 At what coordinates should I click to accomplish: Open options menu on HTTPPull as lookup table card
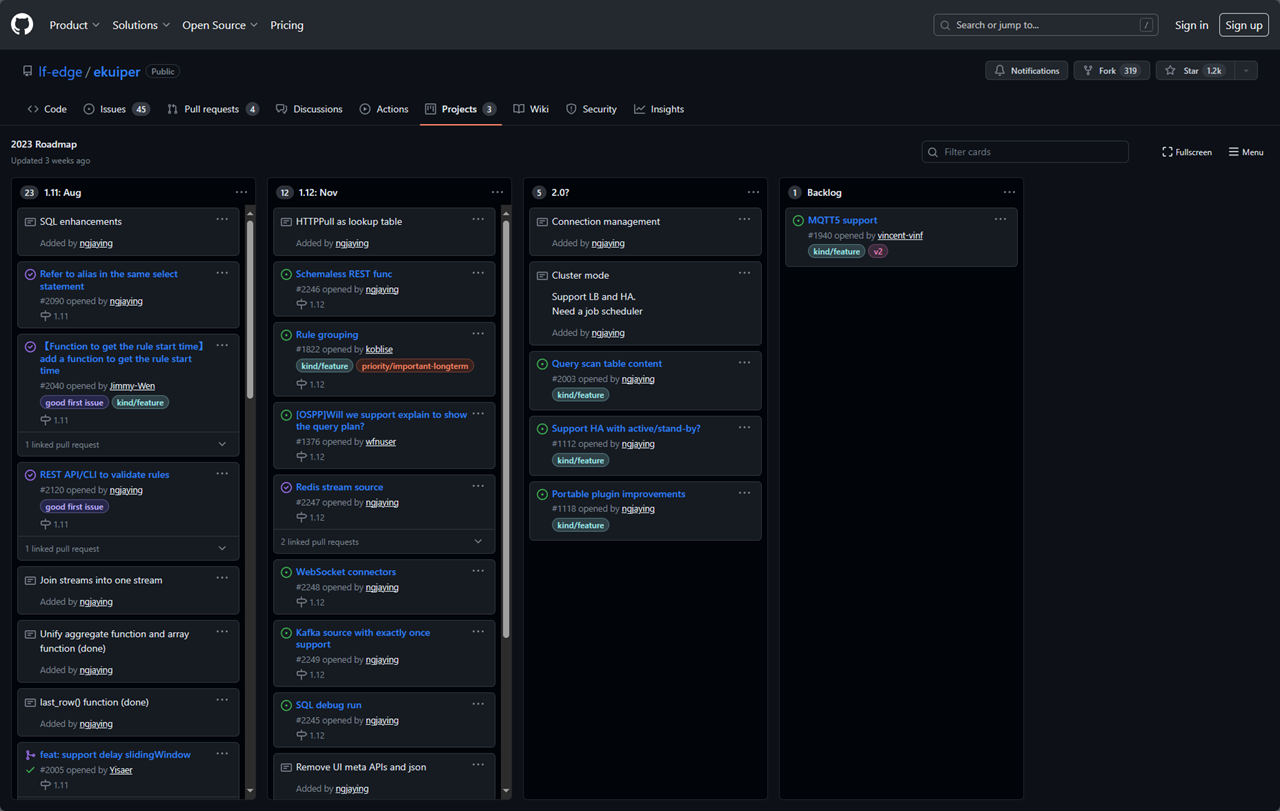[478, 219]
